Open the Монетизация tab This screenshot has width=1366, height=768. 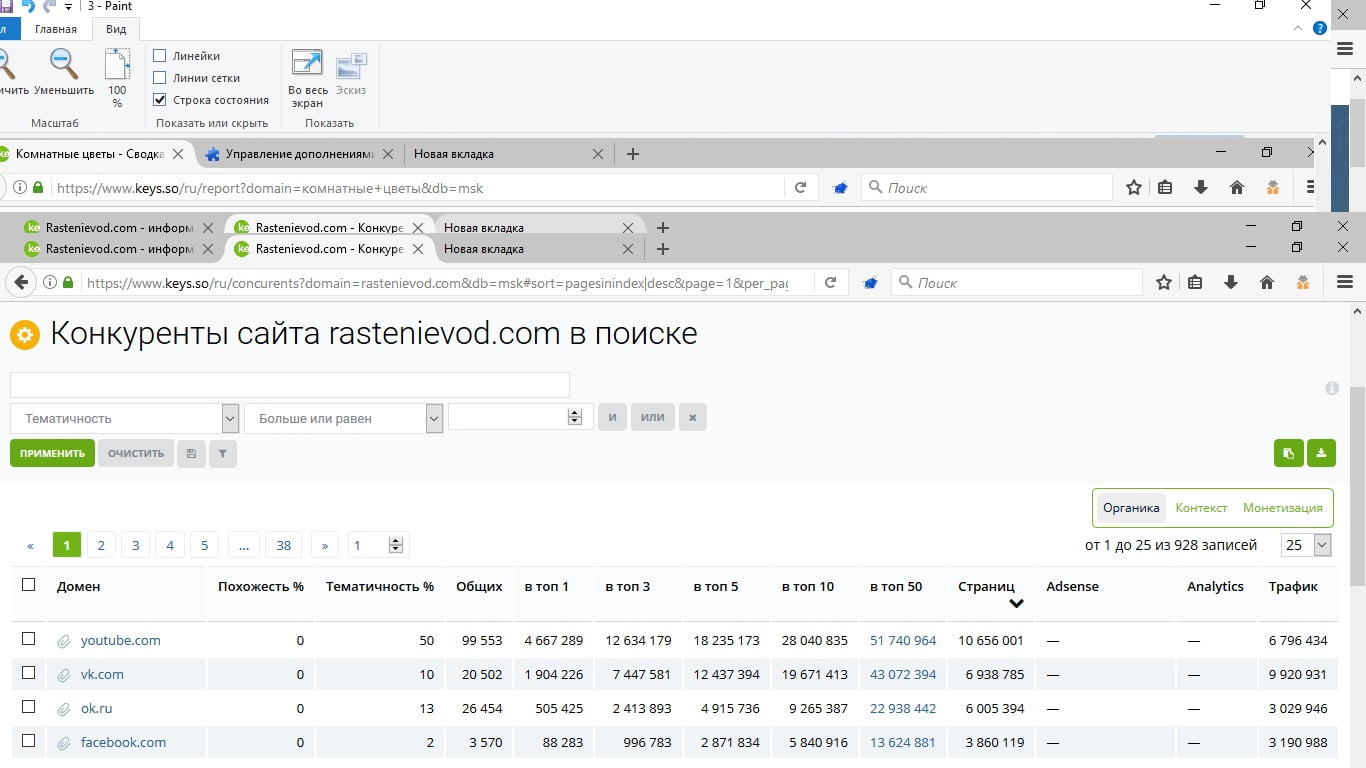coord(1283,508)
